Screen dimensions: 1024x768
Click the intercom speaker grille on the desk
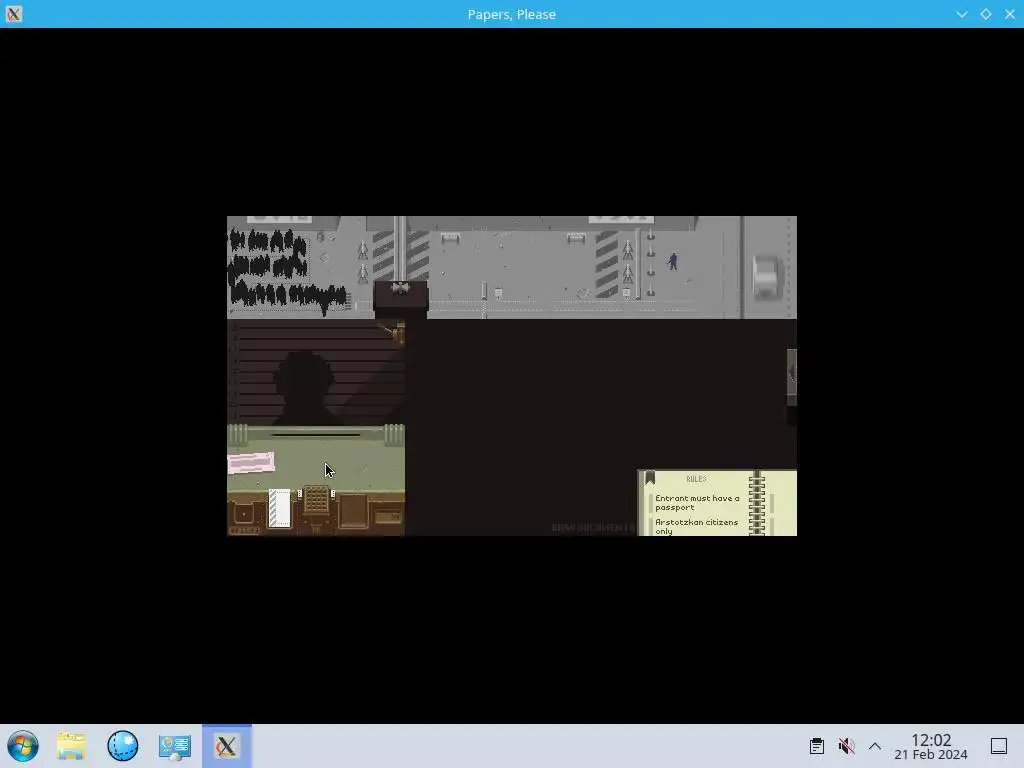point(317,500)
